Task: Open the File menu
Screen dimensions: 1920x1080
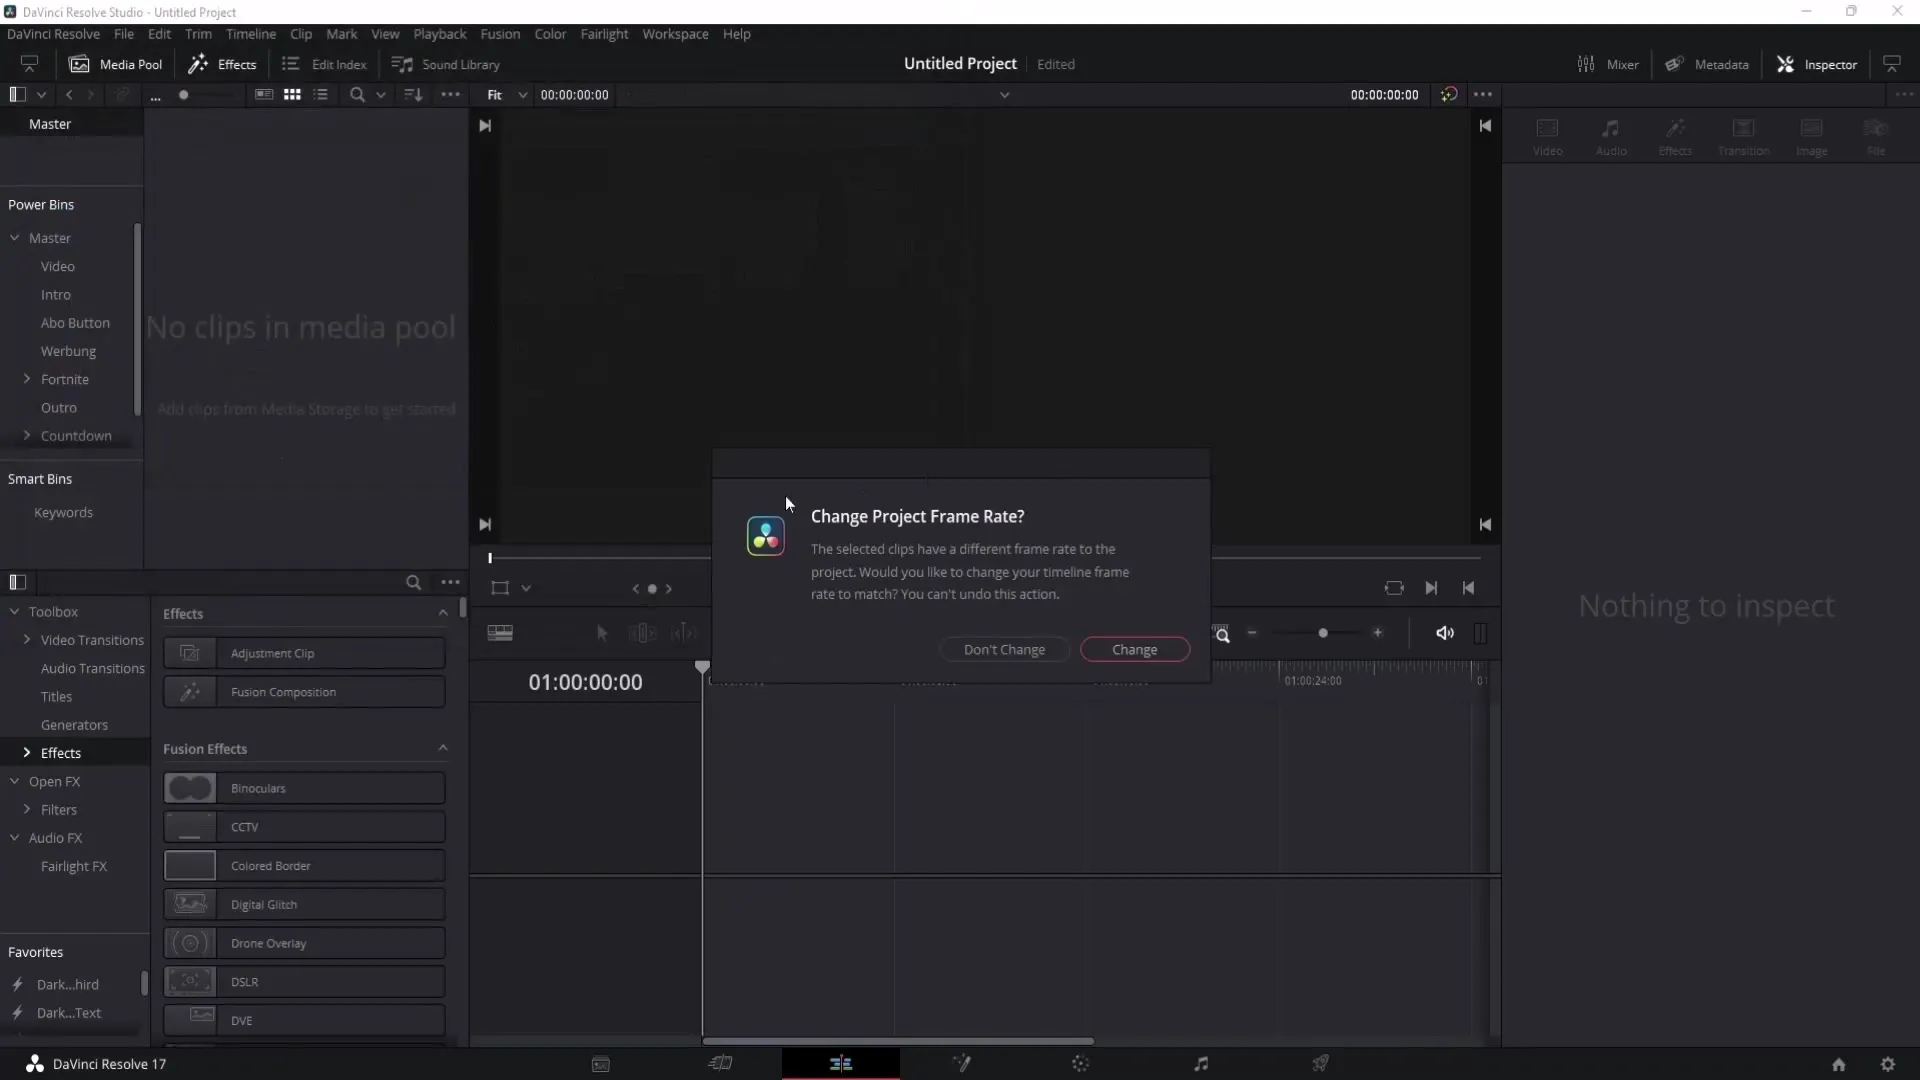Action: (x=124, y=34)
